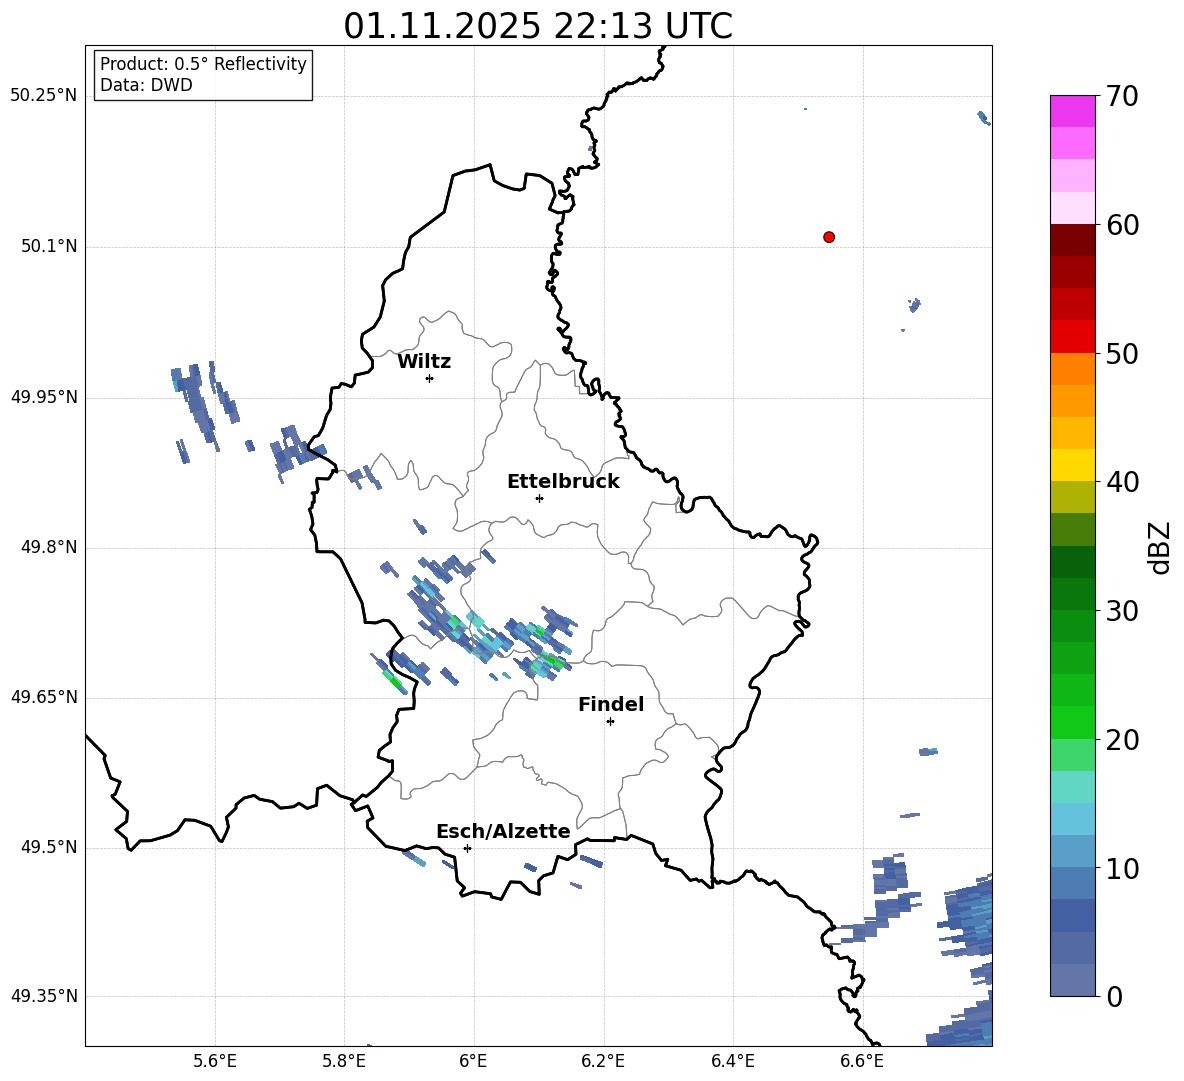Click the 6.4°E longitude label
Image resolution: width=1184 pixels, height=1081 pixels.
coord(733,1061)
